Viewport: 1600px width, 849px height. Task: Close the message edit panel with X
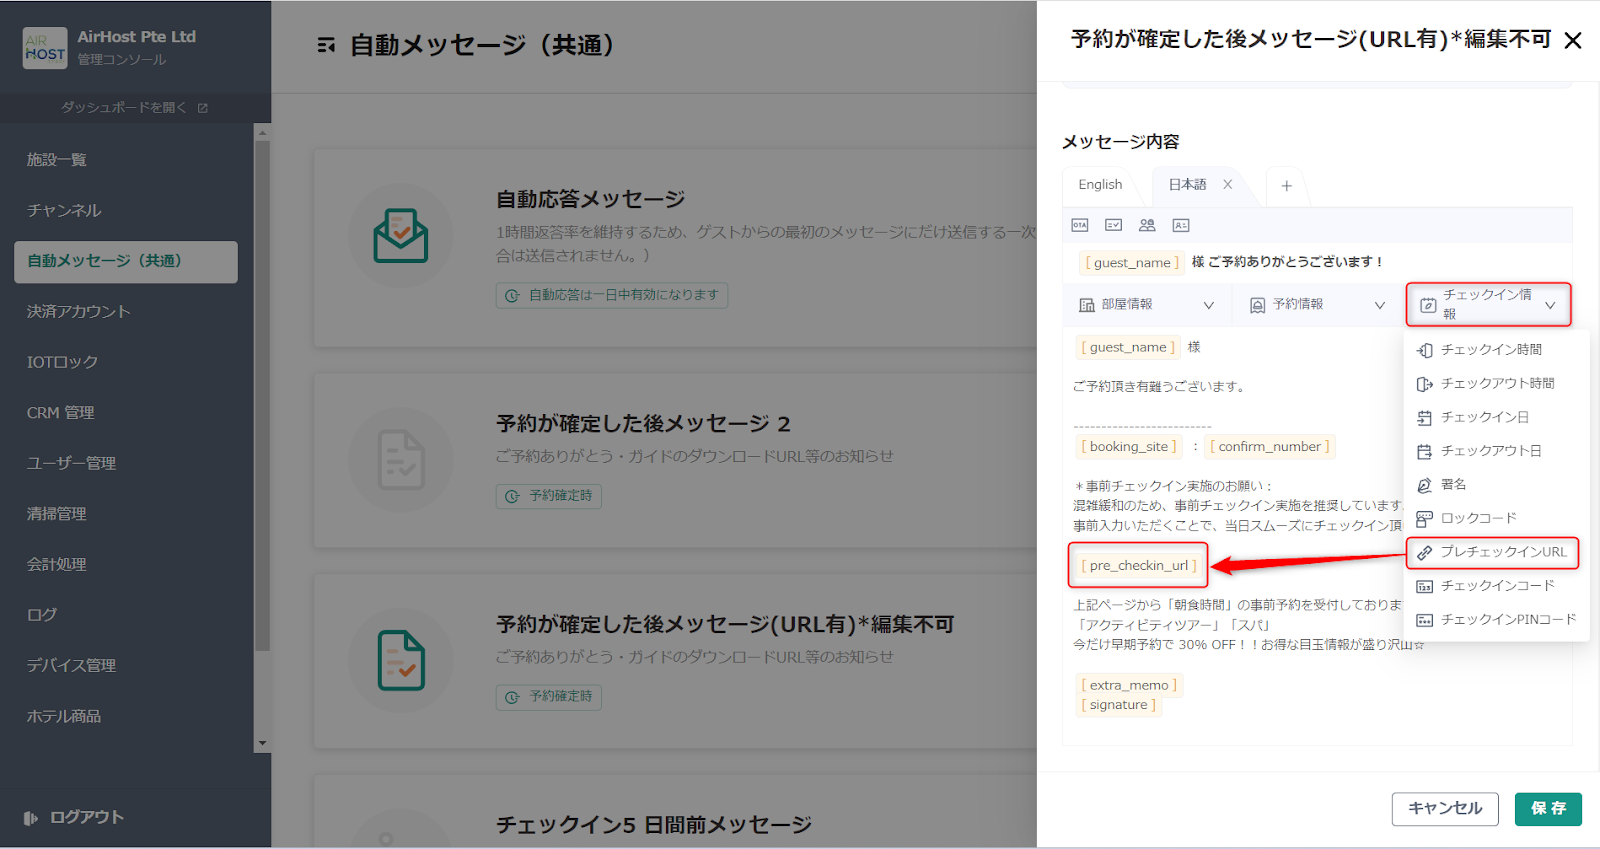[x=1573, y=40]
